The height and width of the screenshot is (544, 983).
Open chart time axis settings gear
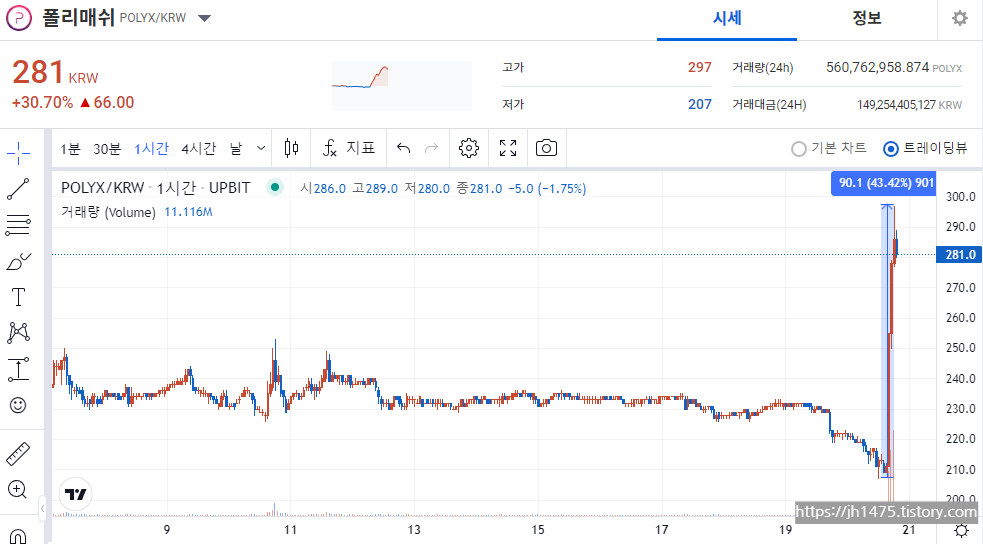[961, 530]
